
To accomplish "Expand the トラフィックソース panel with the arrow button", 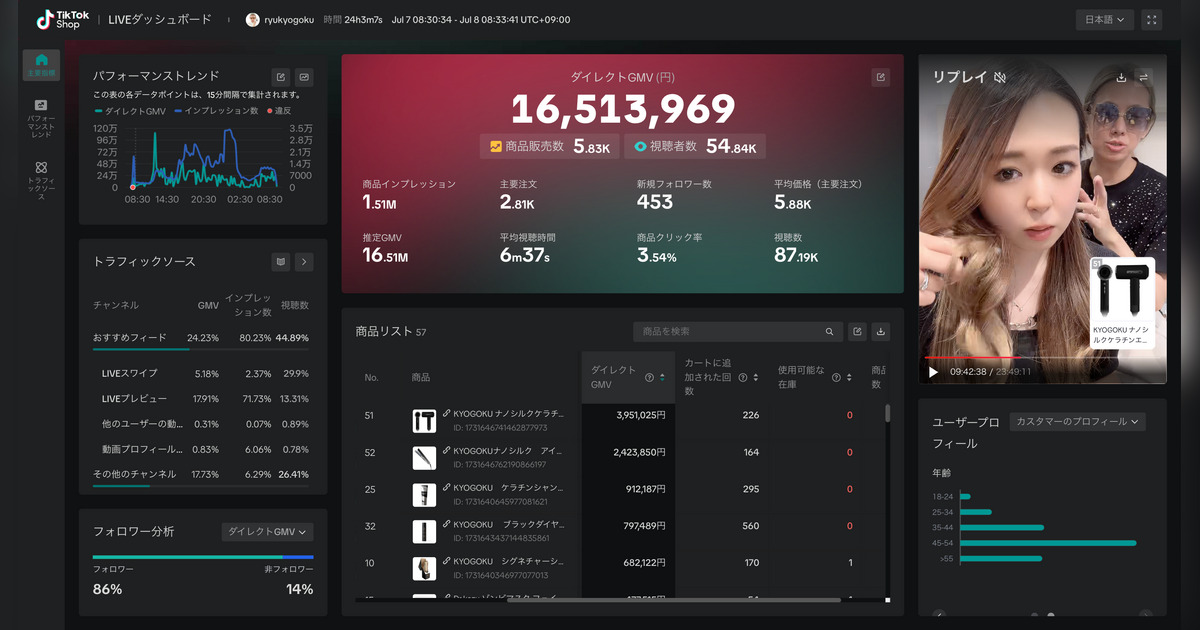I will (304, 262).
